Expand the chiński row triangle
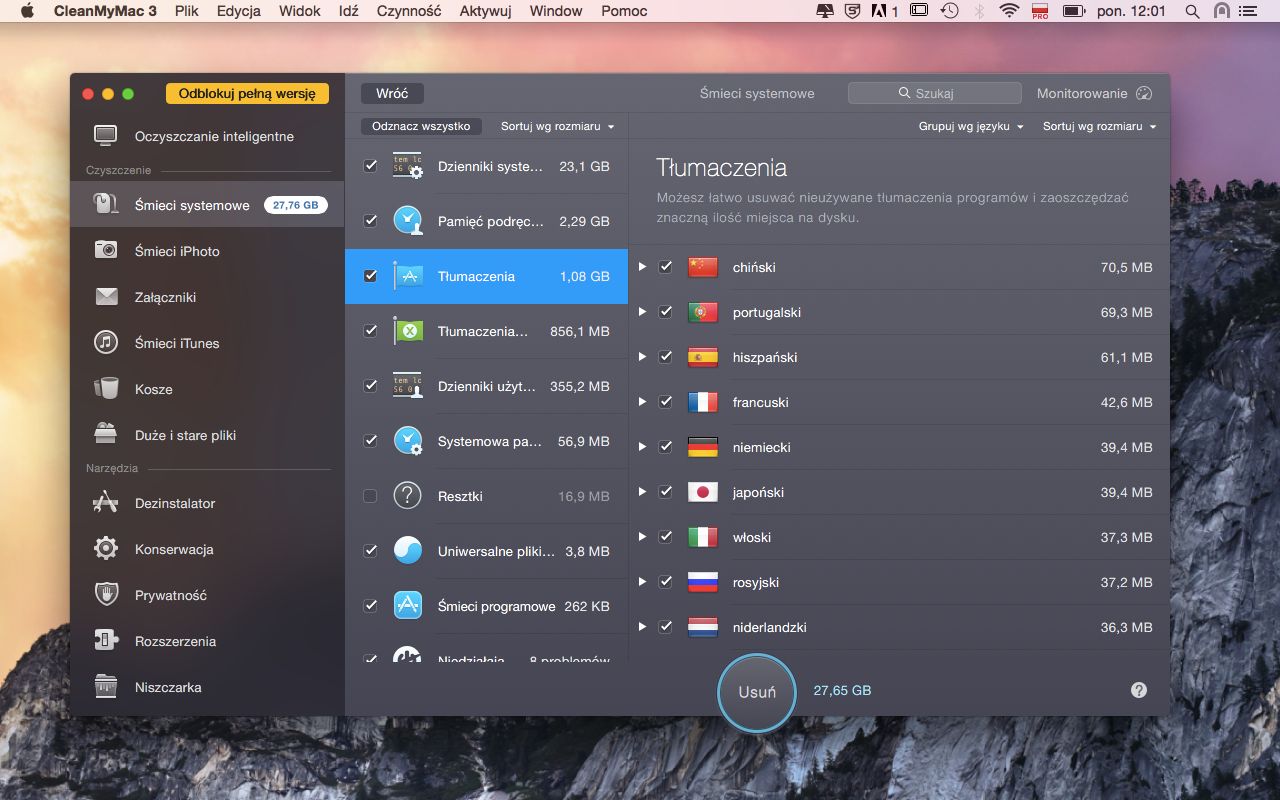The height and width of the screenshot is (800, 1280). click(643, 267)
